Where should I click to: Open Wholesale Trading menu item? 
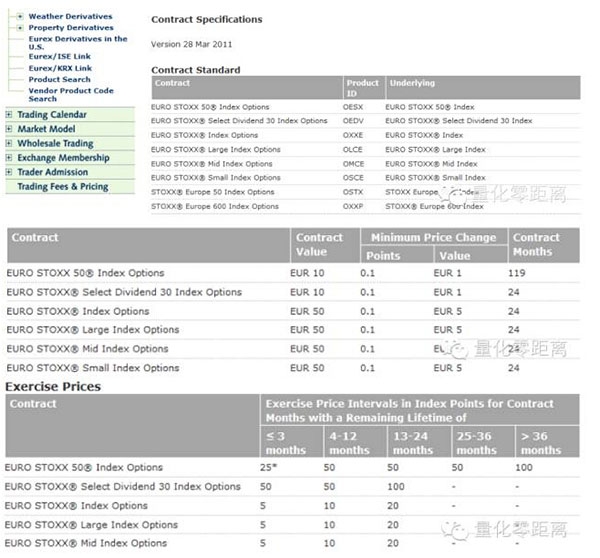(55, 144)
